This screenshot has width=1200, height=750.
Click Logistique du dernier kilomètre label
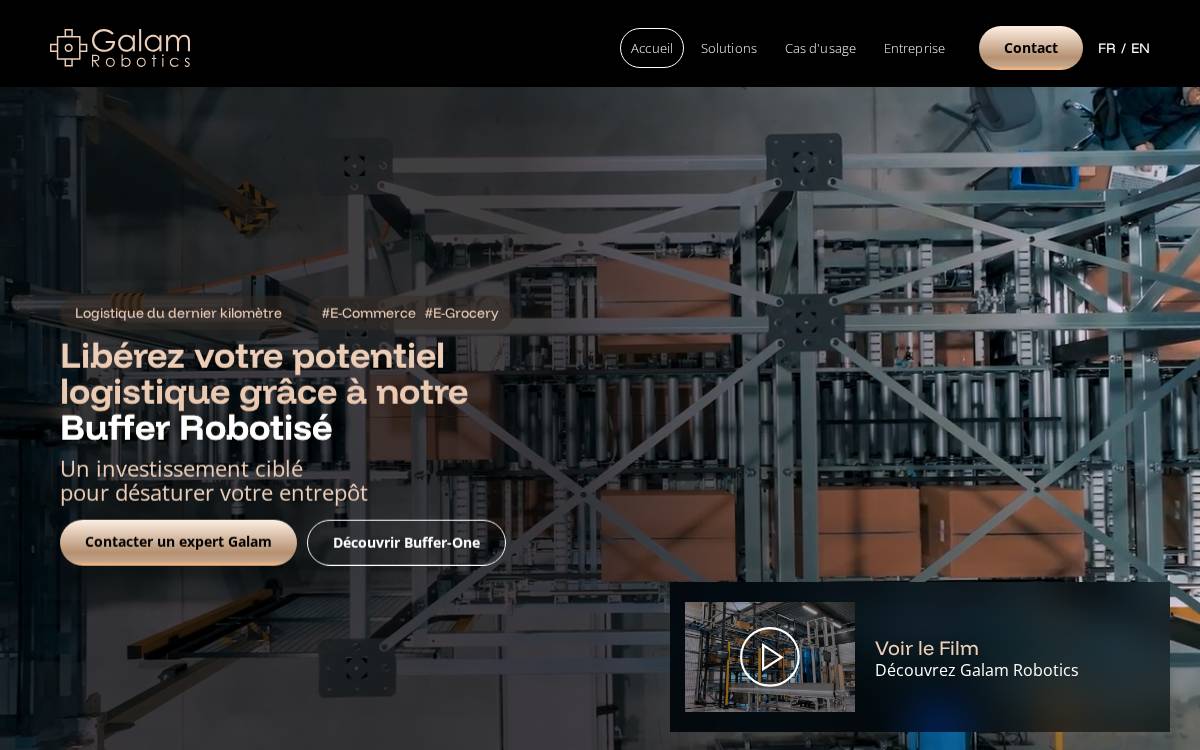tap(178, 313)
